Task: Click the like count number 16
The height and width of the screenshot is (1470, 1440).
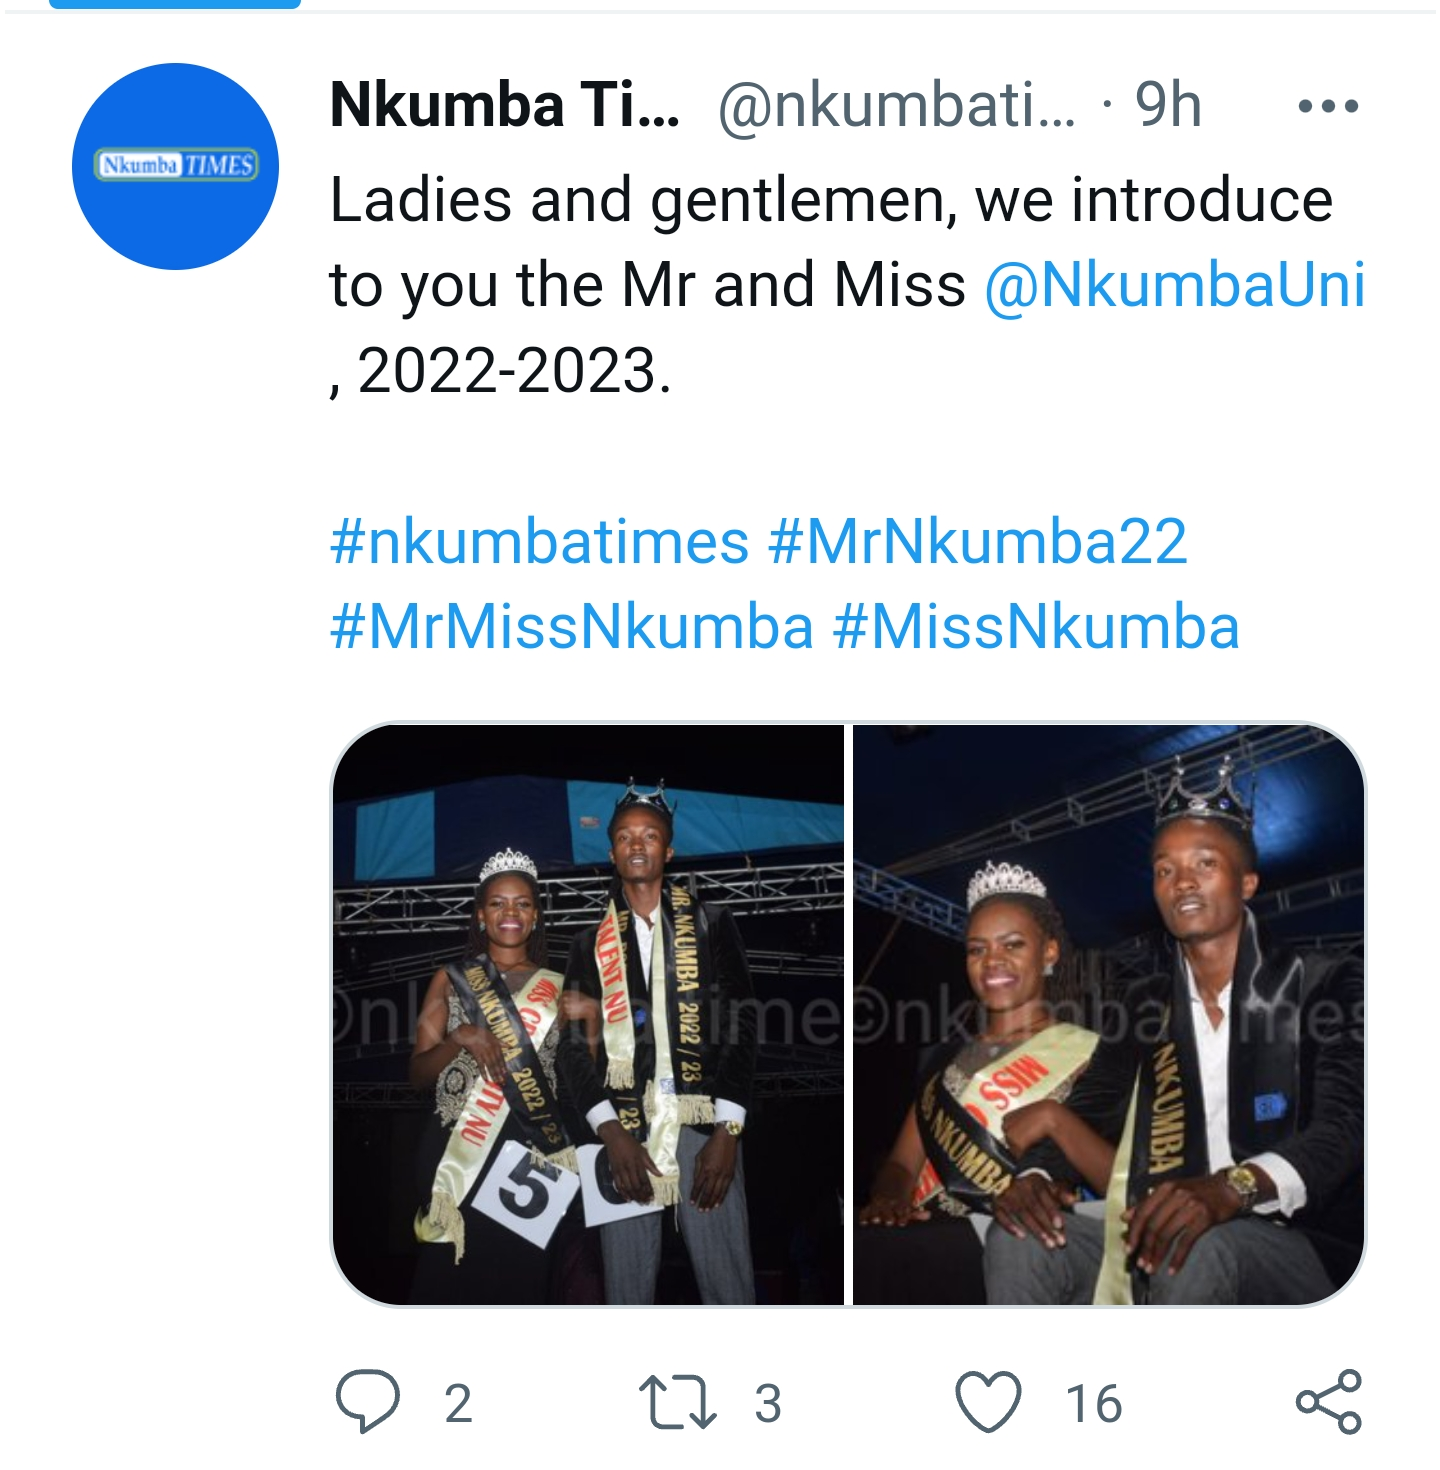Action: (x=1094, y=1404)
